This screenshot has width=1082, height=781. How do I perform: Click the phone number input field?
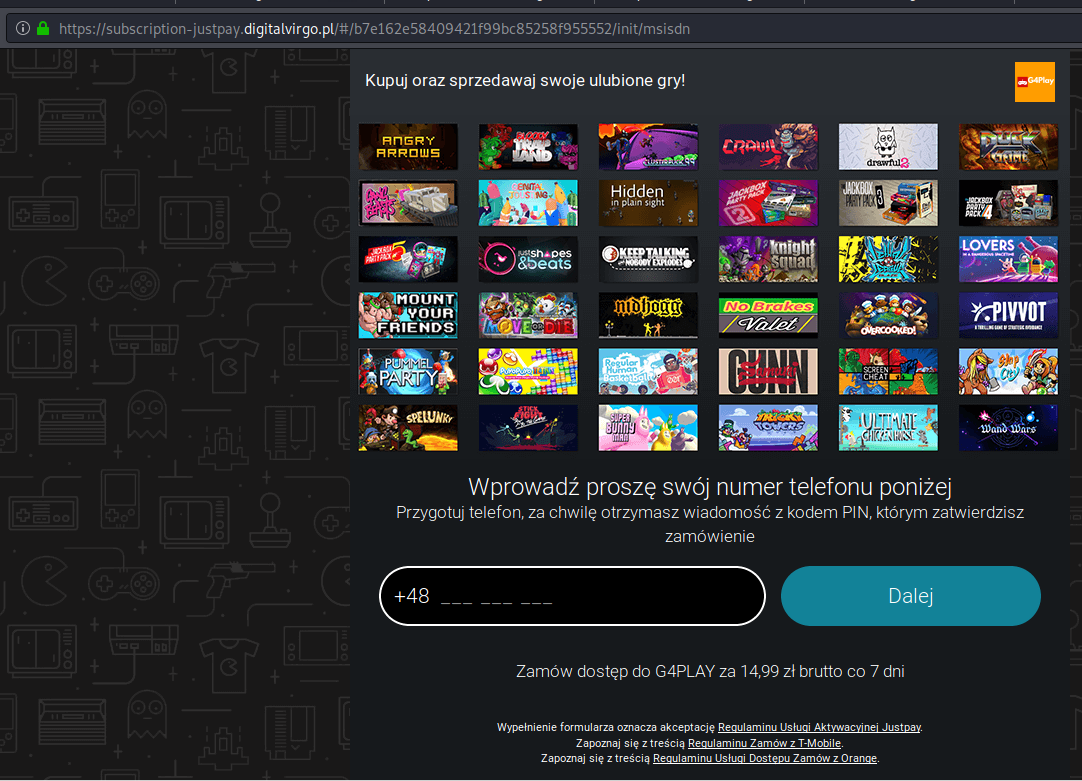pyautogui.click(x=572, y=596)
